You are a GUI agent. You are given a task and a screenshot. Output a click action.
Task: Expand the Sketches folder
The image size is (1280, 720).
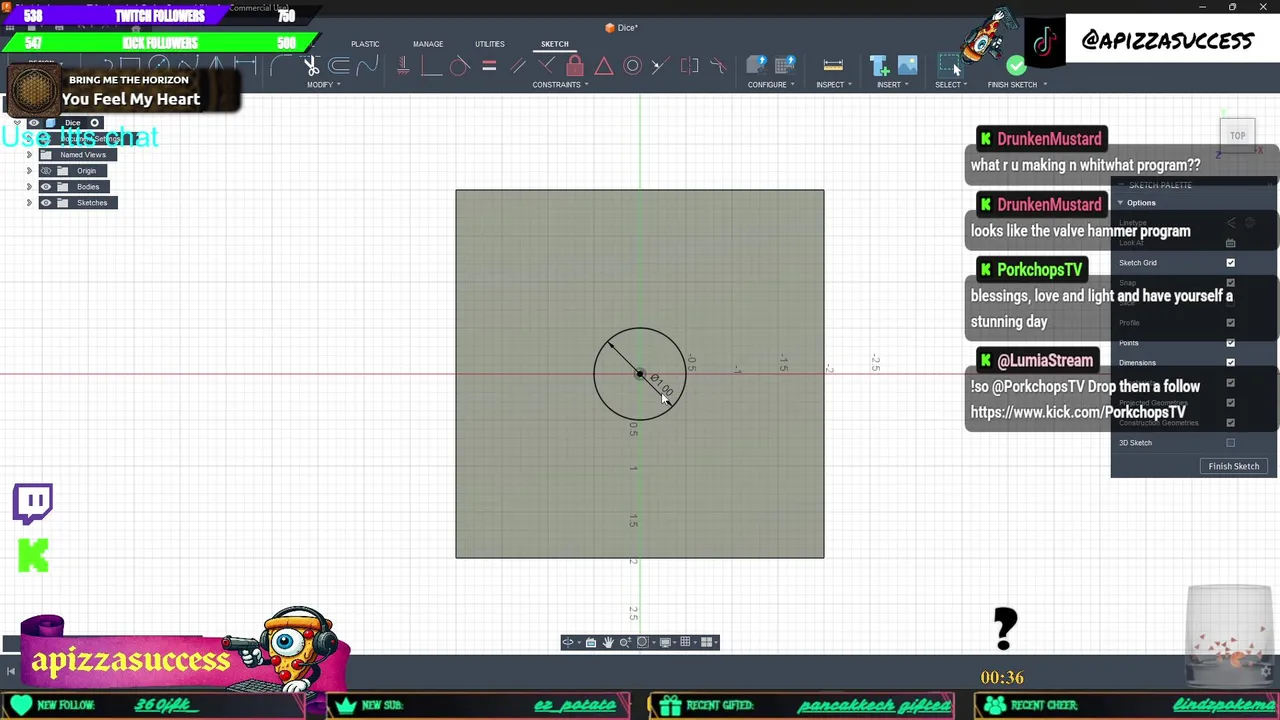coord(29,203)
